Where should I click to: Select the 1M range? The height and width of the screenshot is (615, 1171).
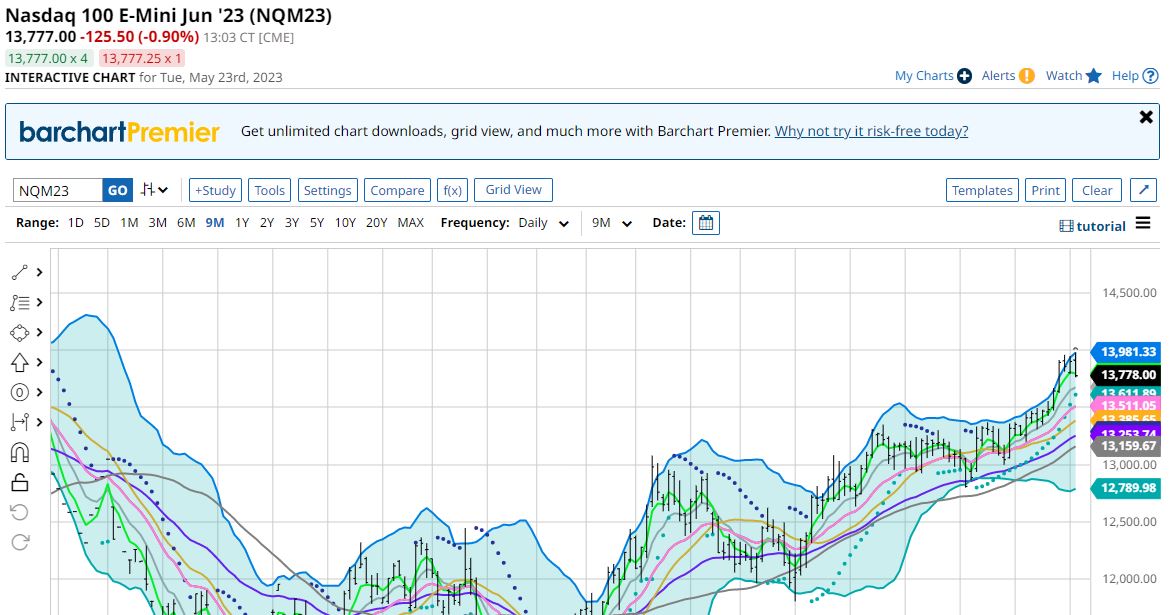[x=129, y=222]
